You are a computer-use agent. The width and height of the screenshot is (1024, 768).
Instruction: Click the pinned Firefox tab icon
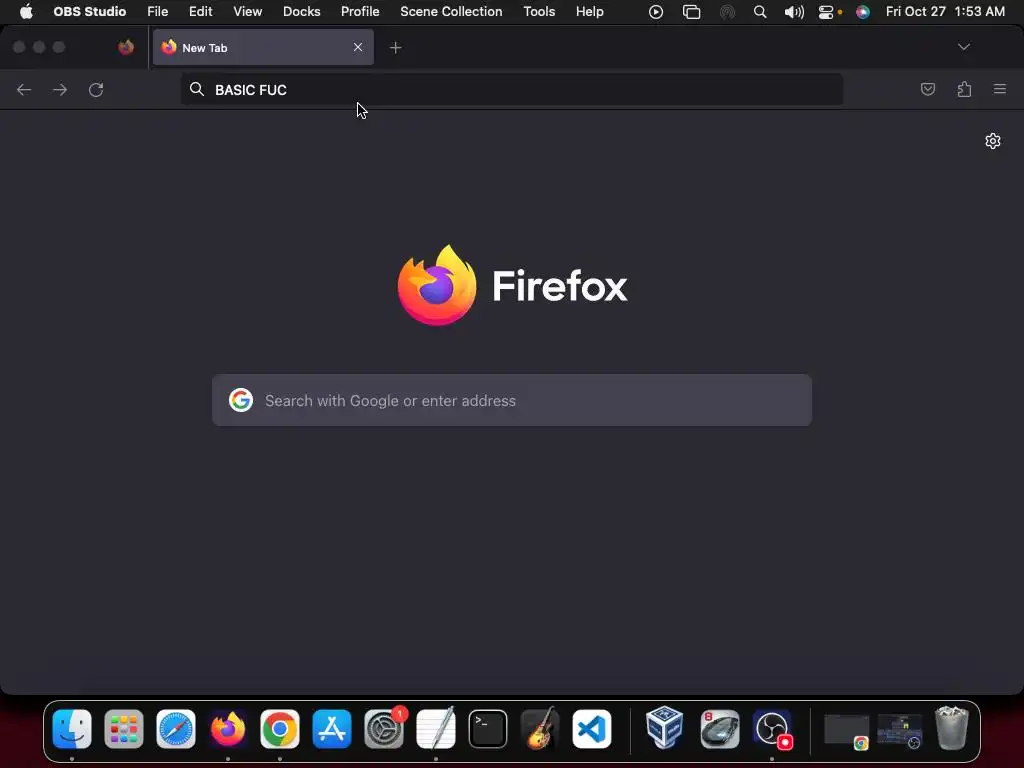tap(126, 47)
